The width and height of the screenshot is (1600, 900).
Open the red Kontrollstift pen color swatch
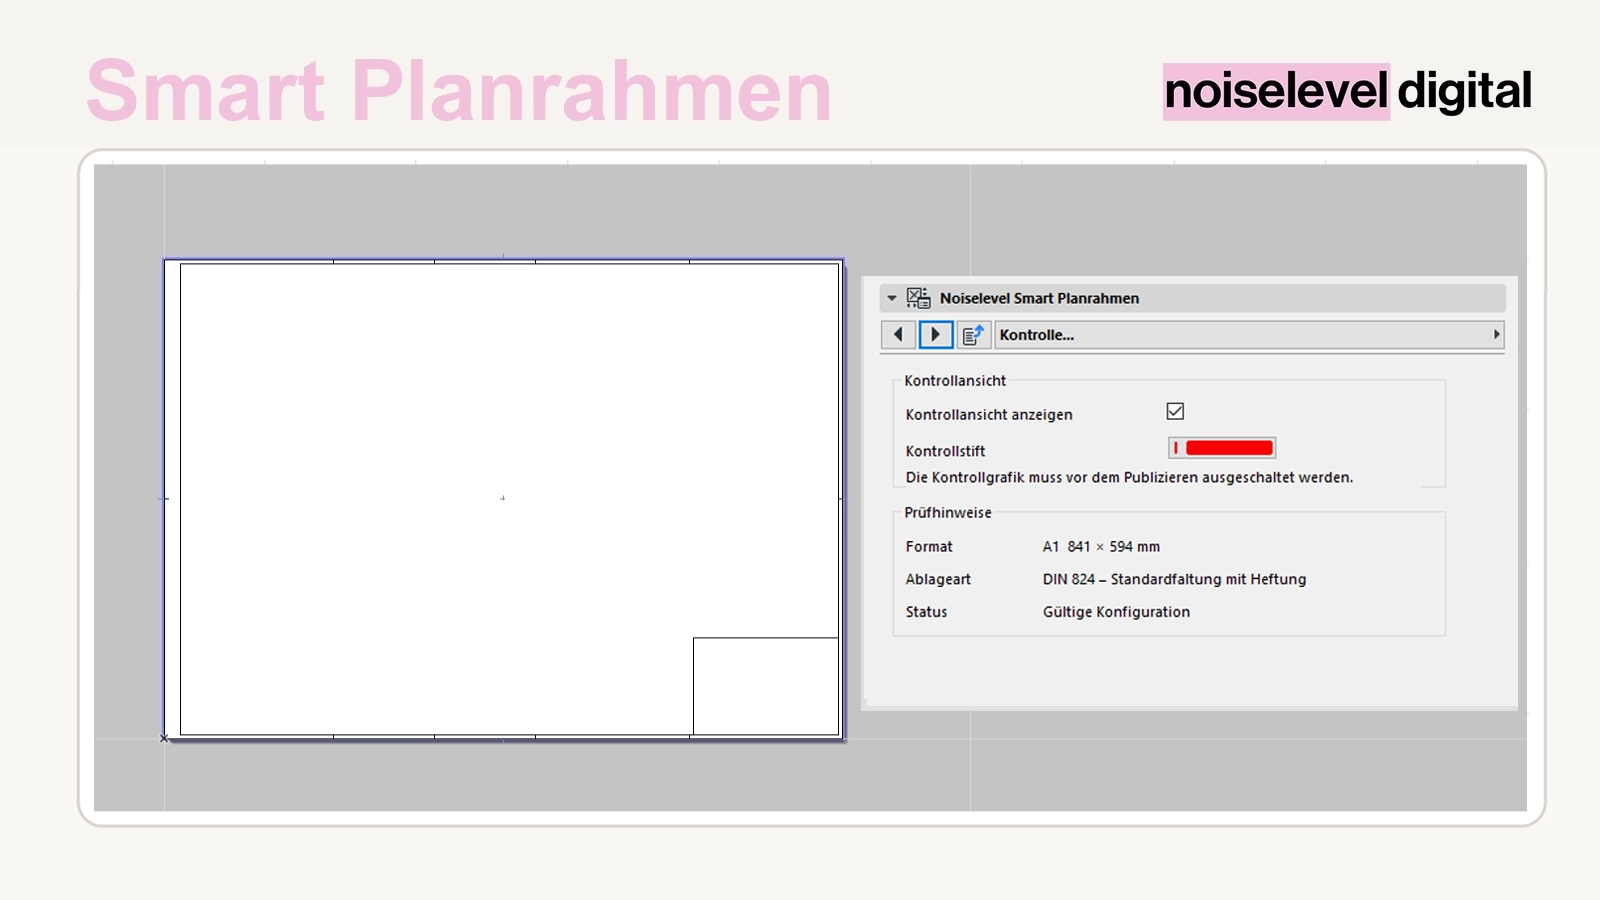[x=1222, y=448]
